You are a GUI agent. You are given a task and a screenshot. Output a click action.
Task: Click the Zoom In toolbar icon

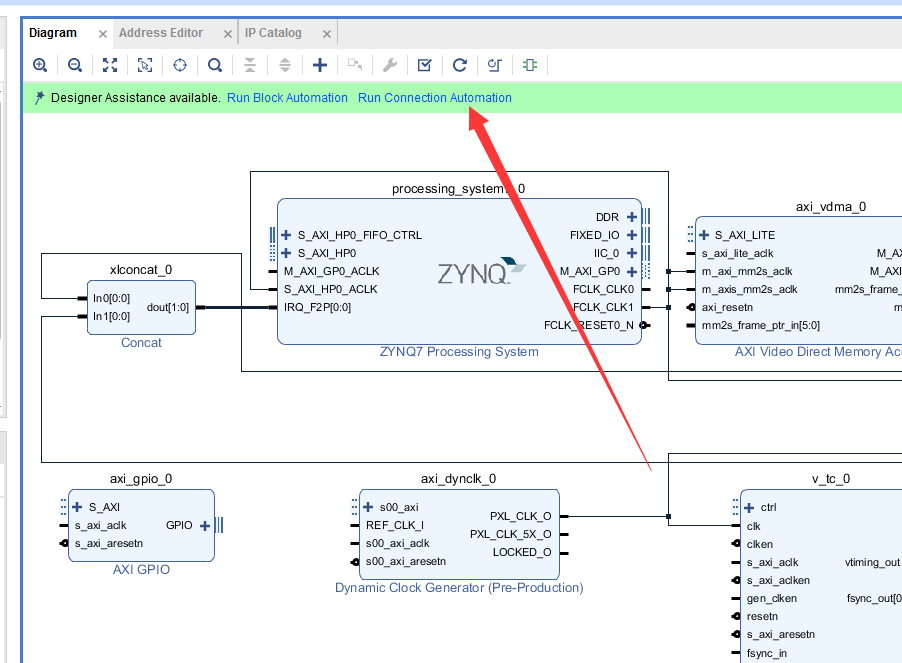pos(40,65)
